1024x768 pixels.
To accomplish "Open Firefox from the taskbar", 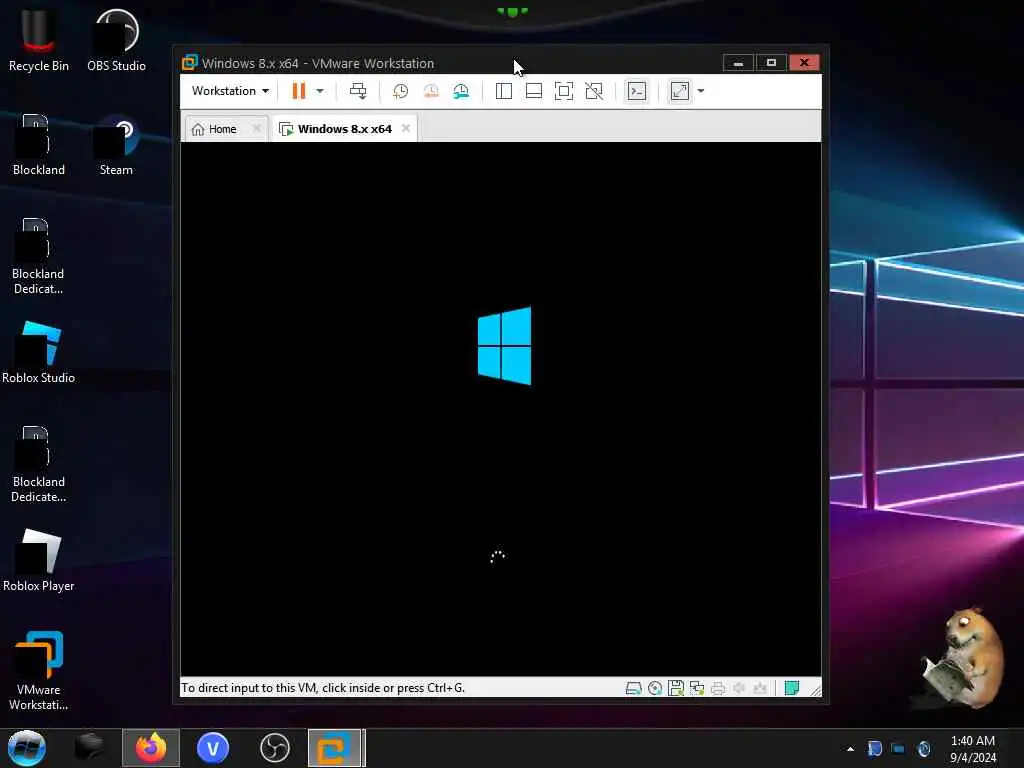I will pyautogui.click(x=151, y=748).
